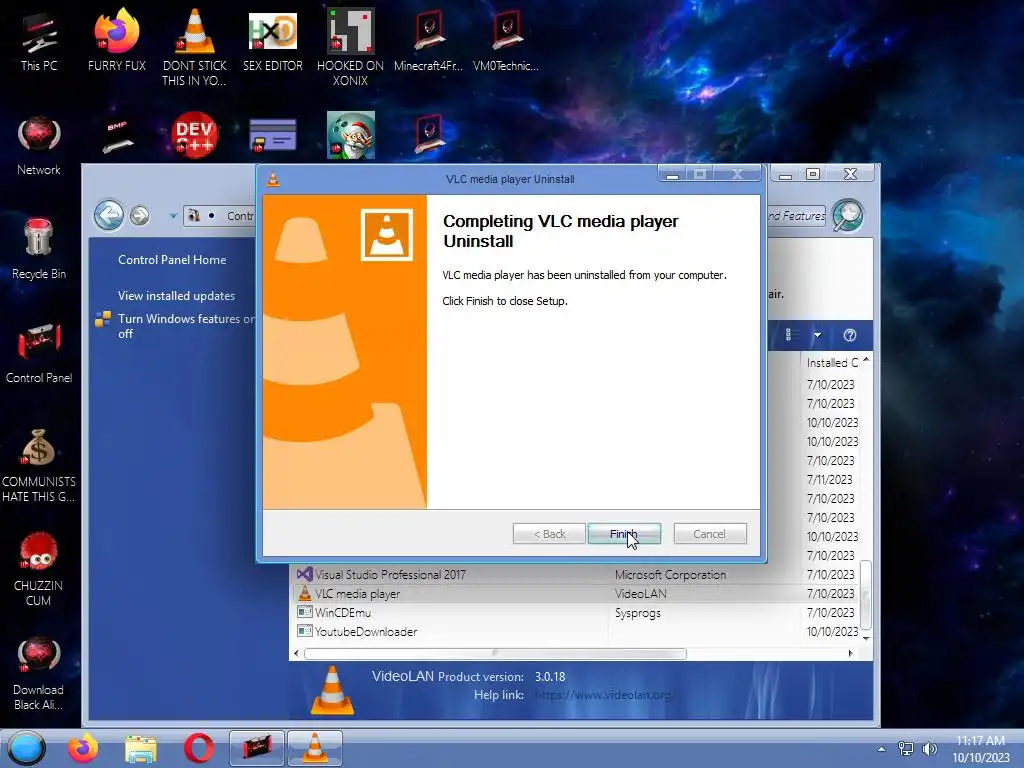Viewport: 1024px width, 768px height.
Task: Switch to Control Panel taskbar button
Action: click(x=257, y=748)
